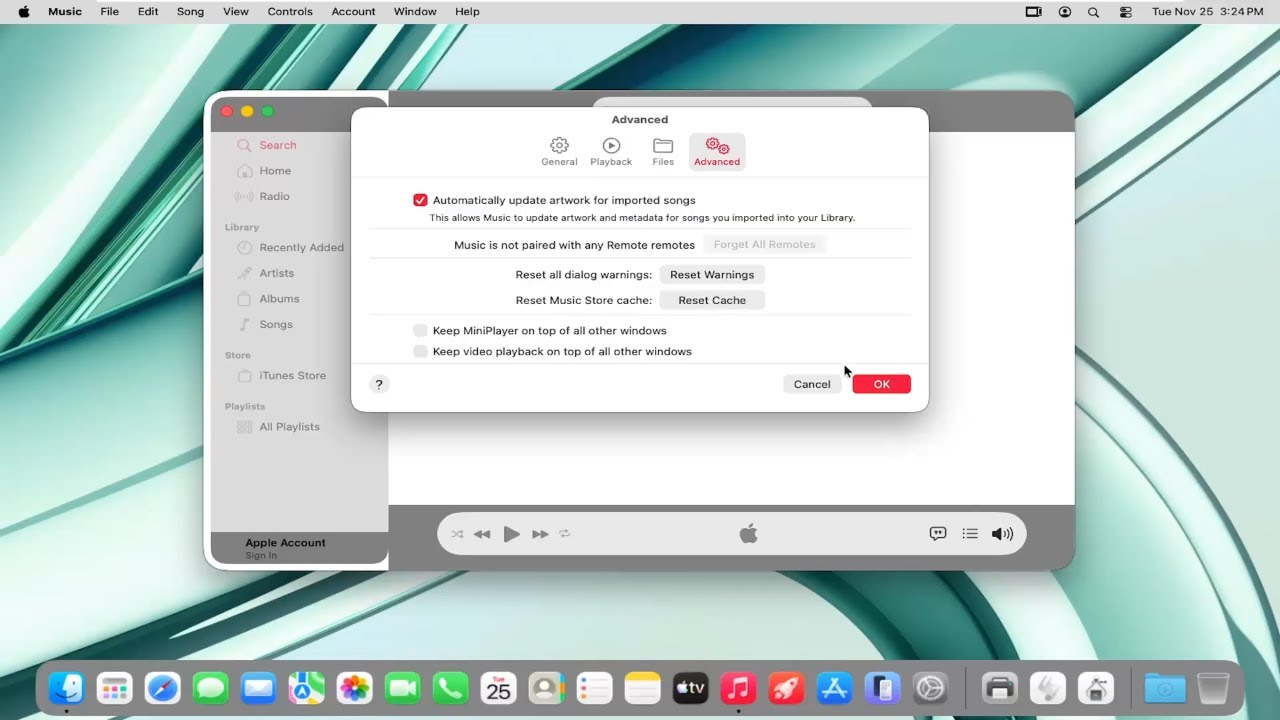Switch to the Files settings tab
The width and height of the screenshot is (1280, 720).
click(x=663, y=152)
